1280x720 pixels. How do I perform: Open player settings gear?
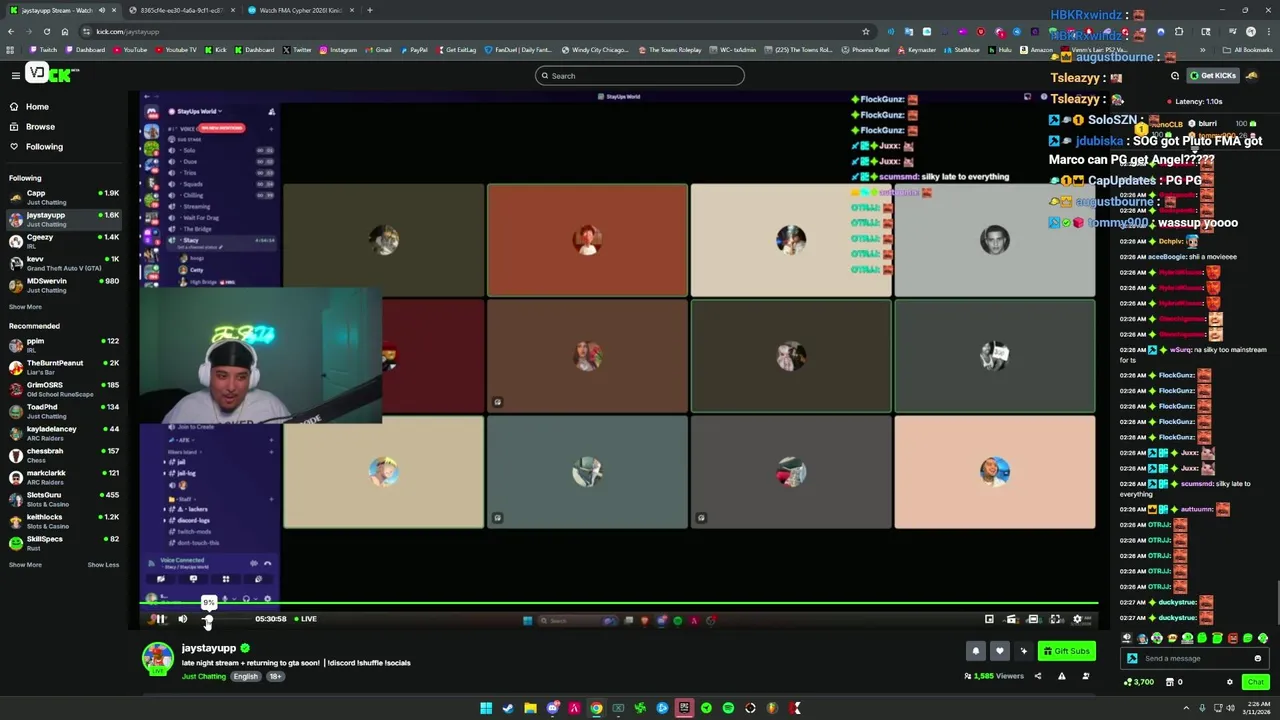click(1077, 619)
